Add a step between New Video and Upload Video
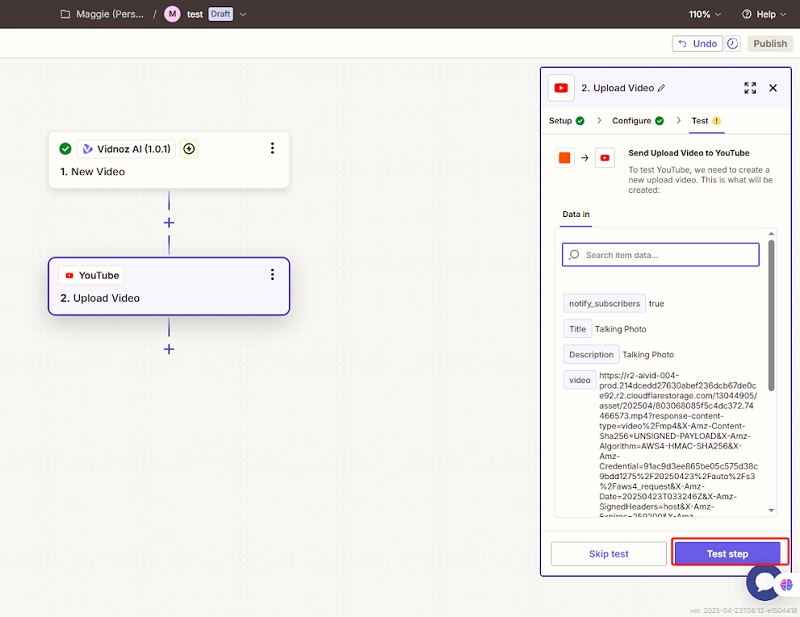This screenshot has height=617, width=800. point(169,223)
